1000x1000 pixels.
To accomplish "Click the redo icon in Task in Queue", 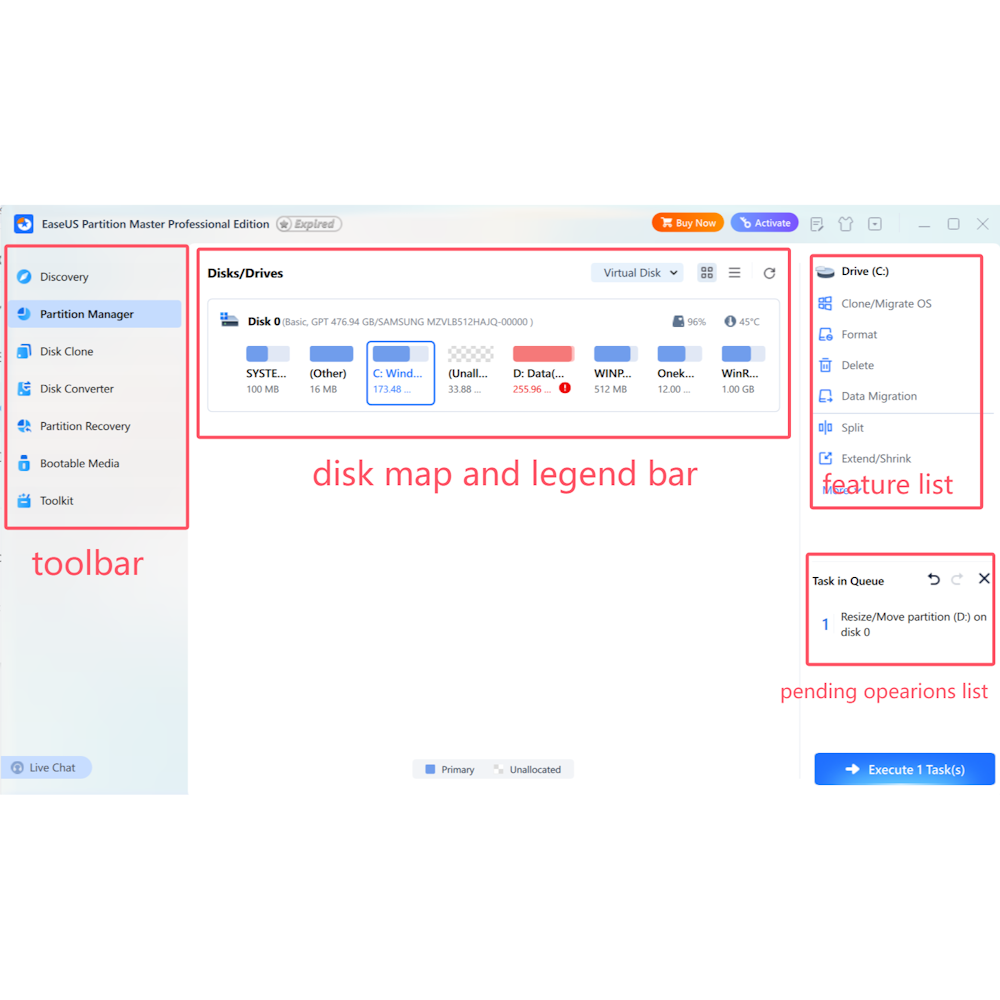I will pyautogui.click(x=957, y=579).
